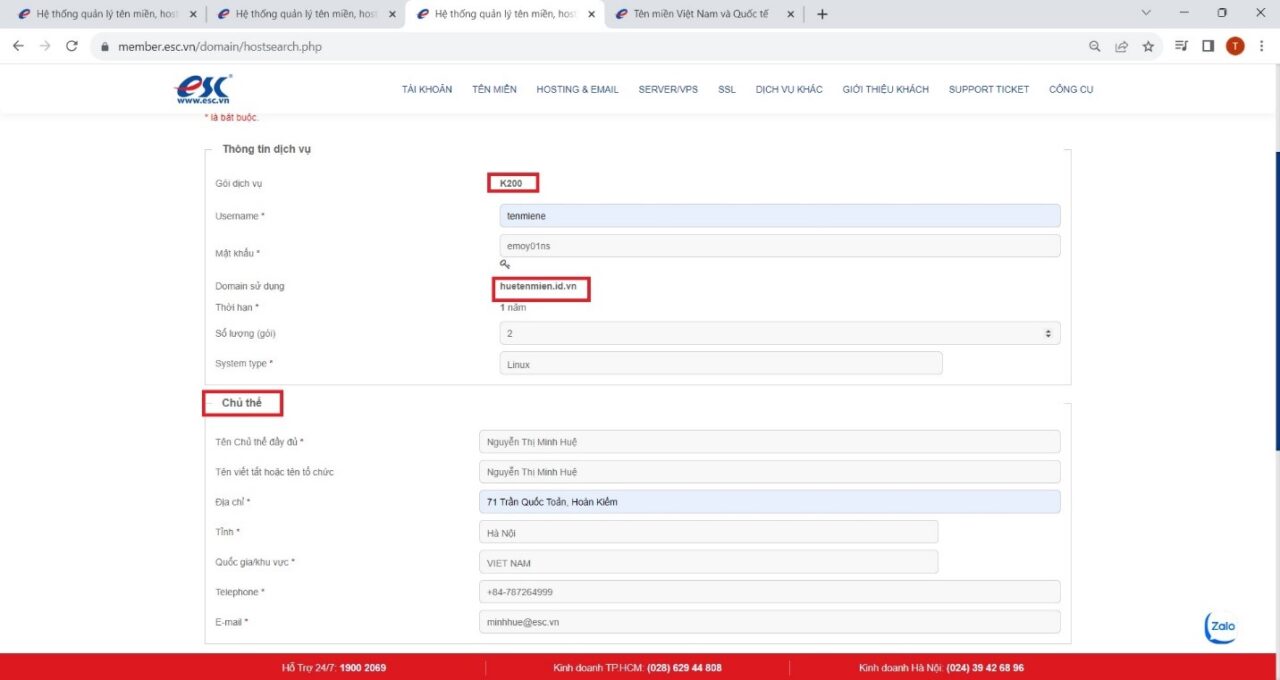Open the SUPPORT TICKET menu

[x=989, y=90]
